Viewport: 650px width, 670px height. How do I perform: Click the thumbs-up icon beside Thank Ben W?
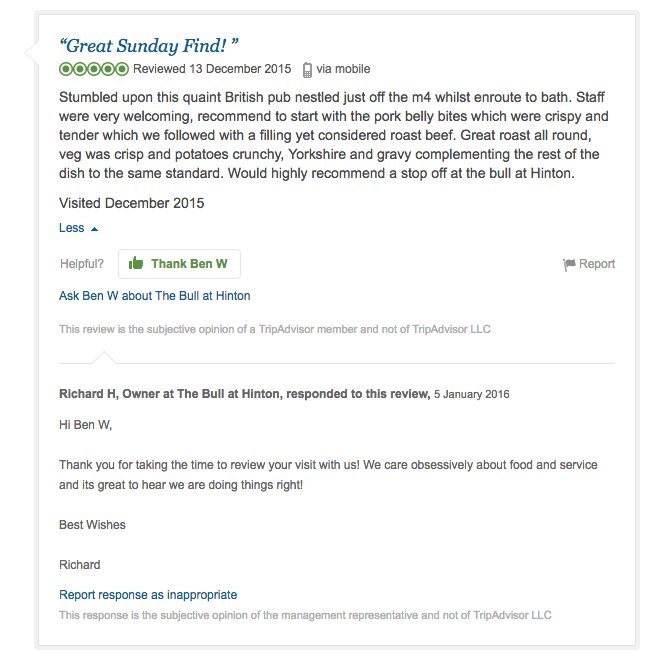pos(136,263)
